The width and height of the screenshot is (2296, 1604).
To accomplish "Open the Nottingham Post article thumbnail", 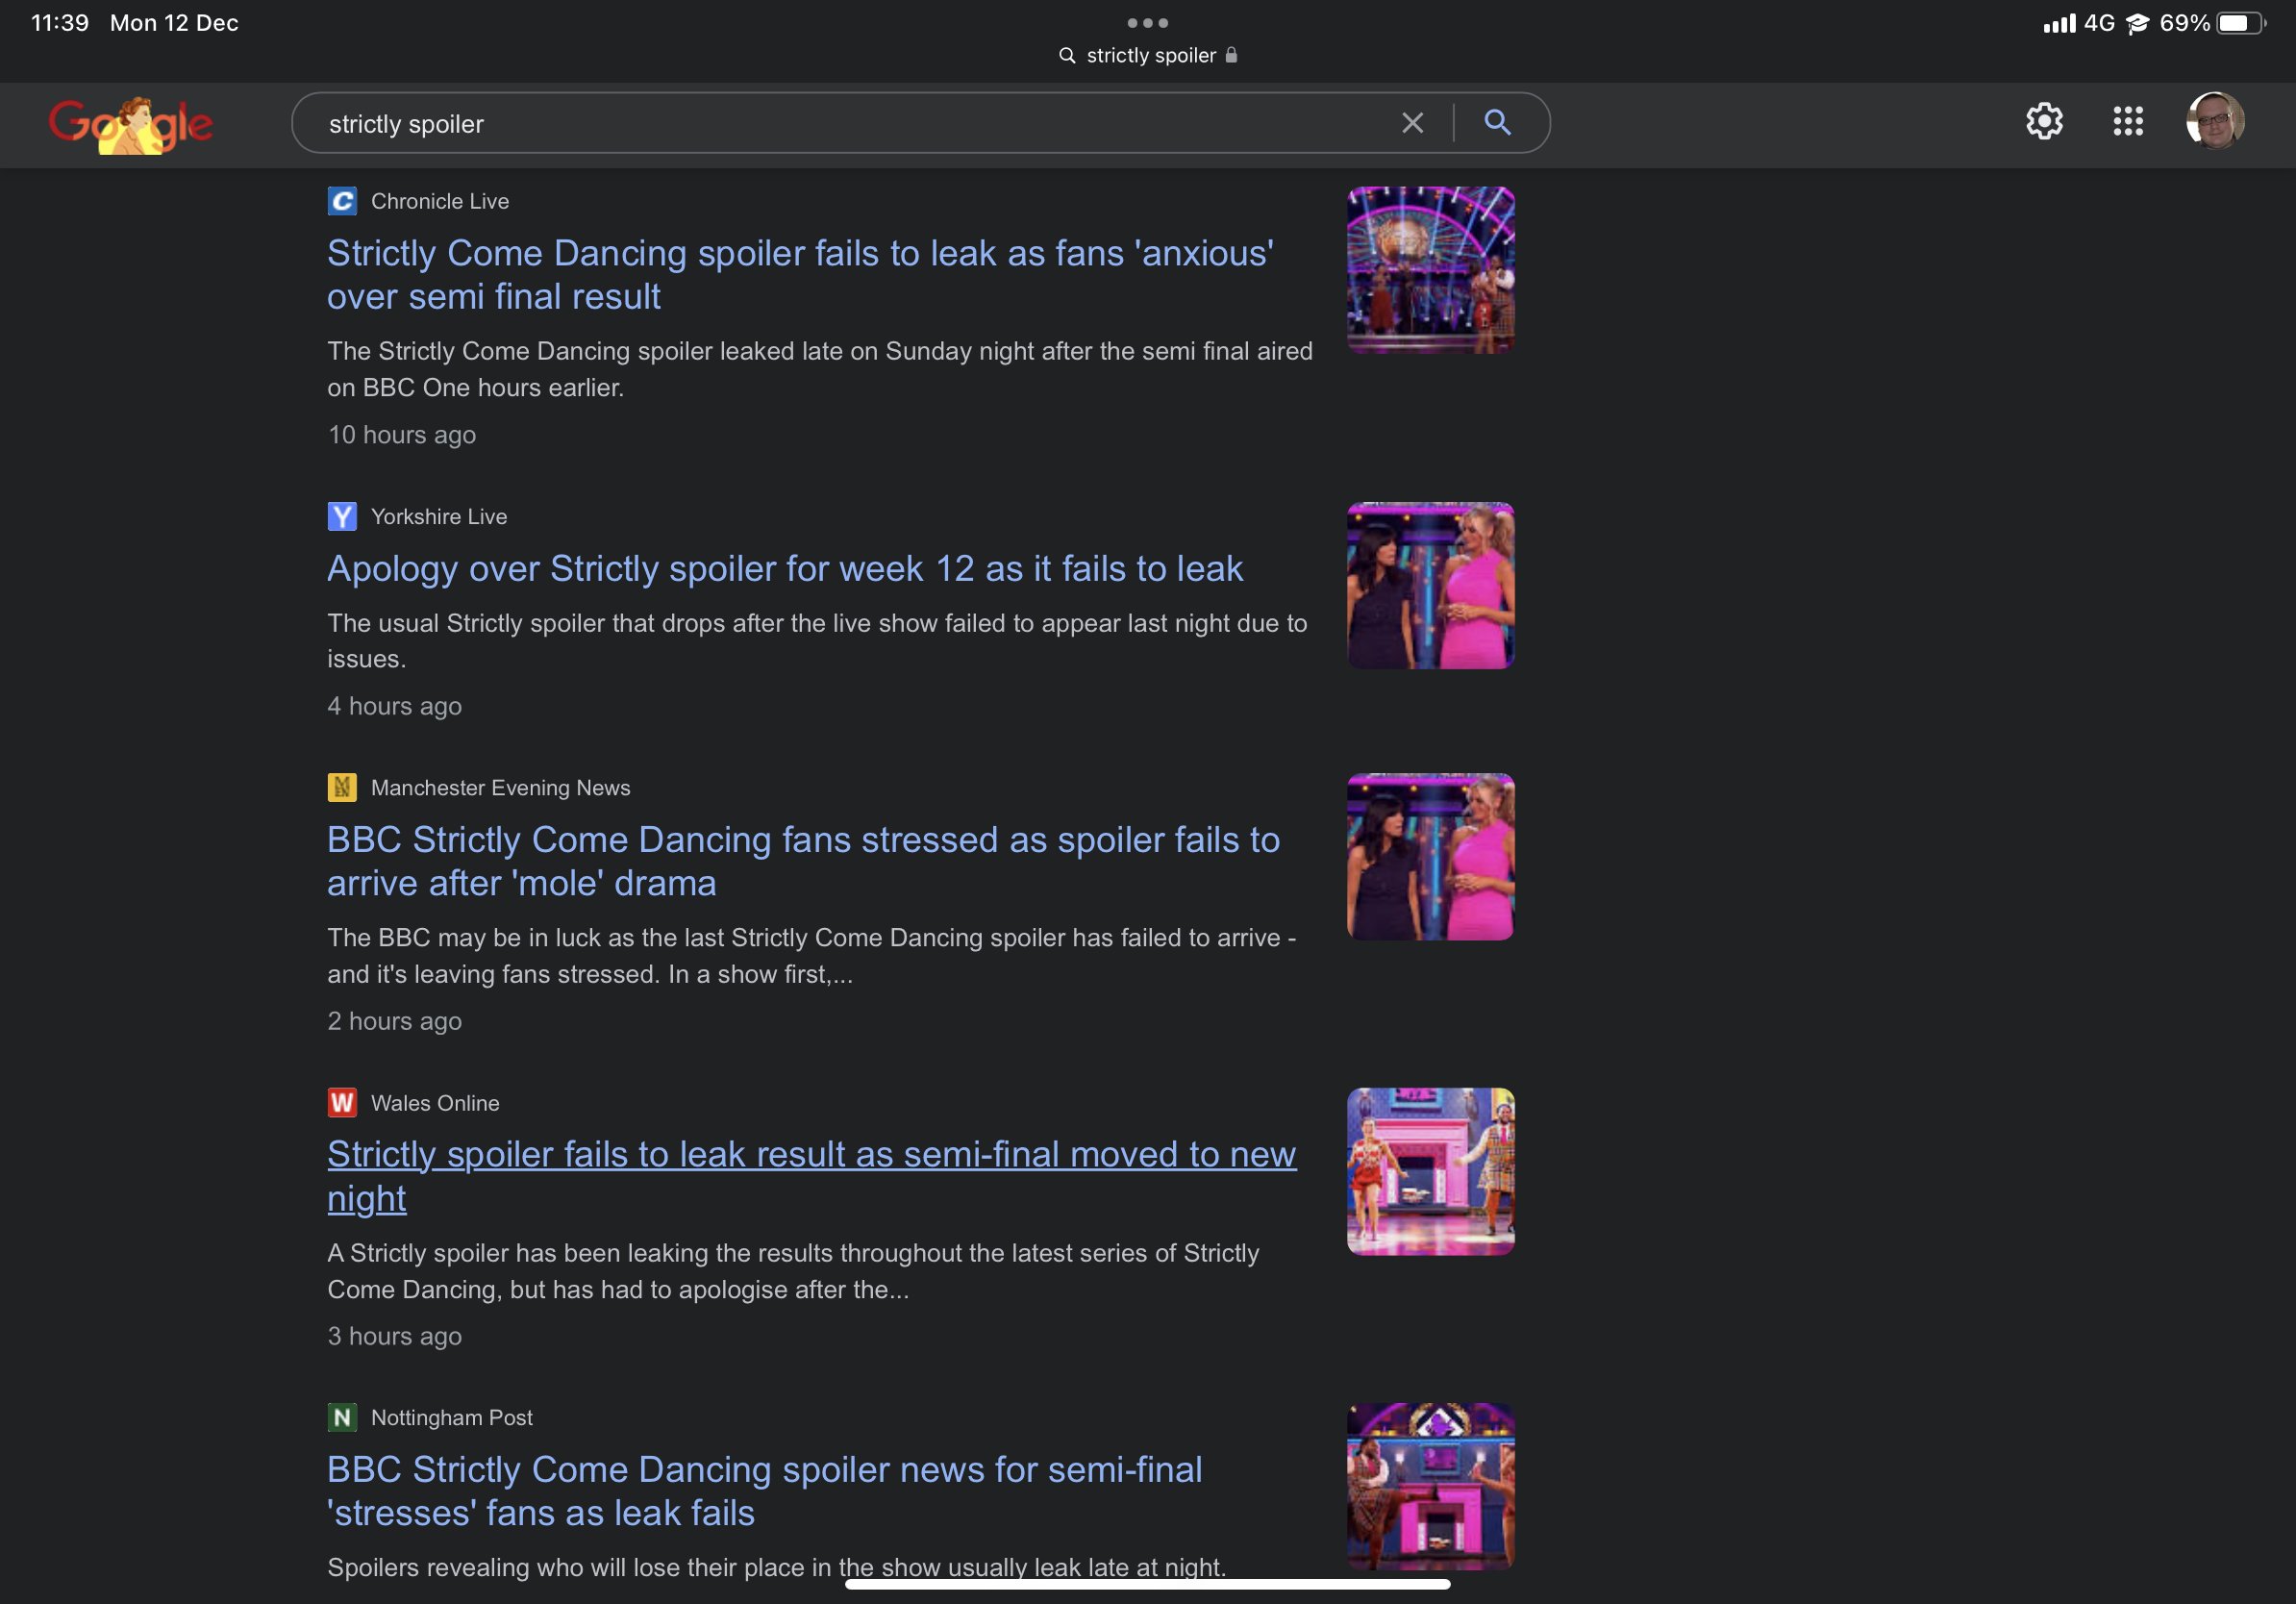I will coord(1430,1486).
